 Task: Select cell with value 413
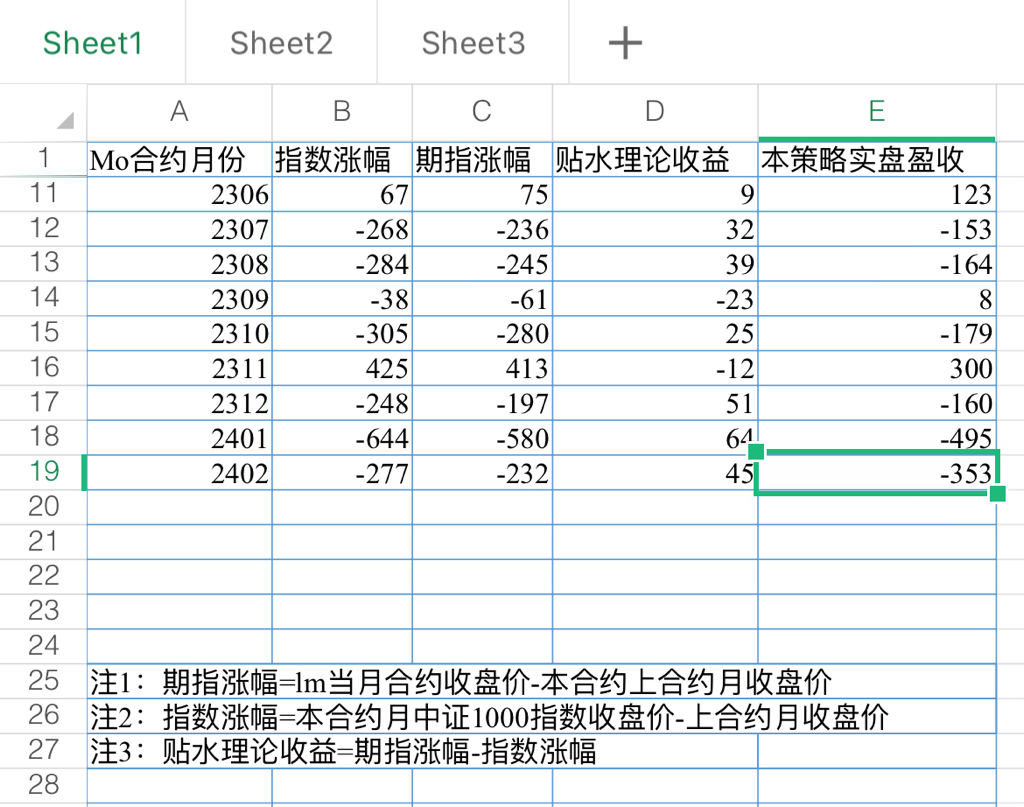pyautogui.click(x=483, y=368)
